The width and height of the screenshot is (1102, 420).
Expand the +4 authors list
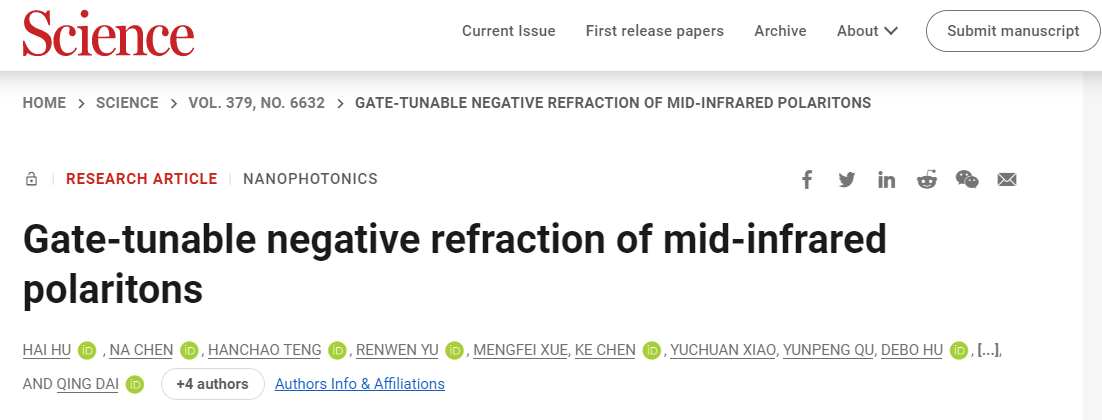[x=212, y=384]
